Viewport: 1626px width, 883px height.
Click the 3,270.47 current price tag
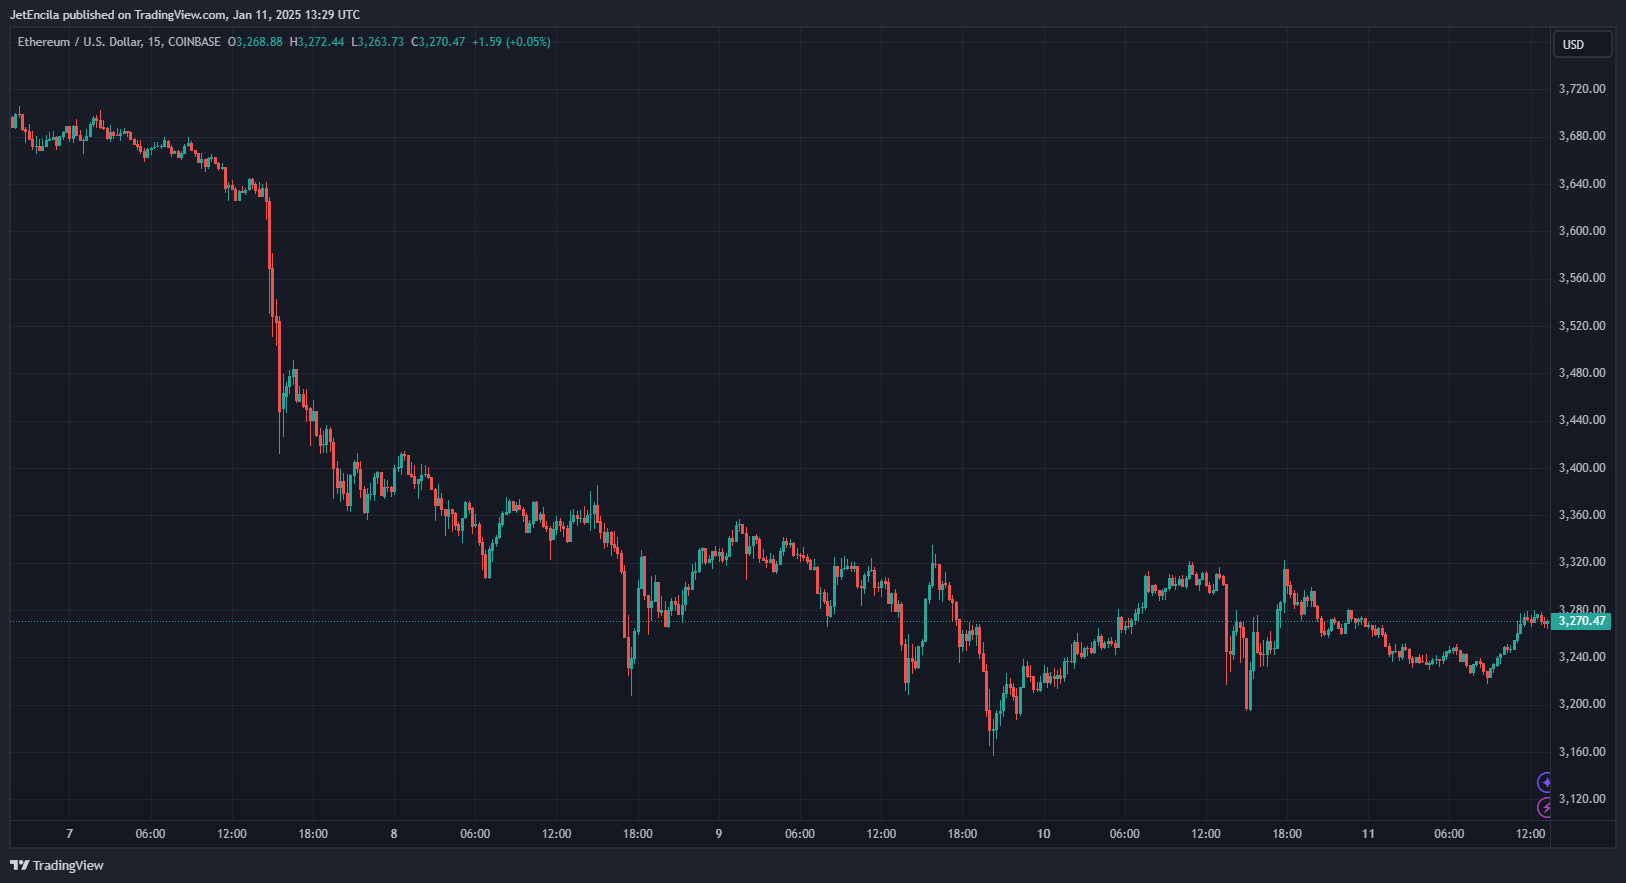pyautogui.click(x=1581, y=621)
